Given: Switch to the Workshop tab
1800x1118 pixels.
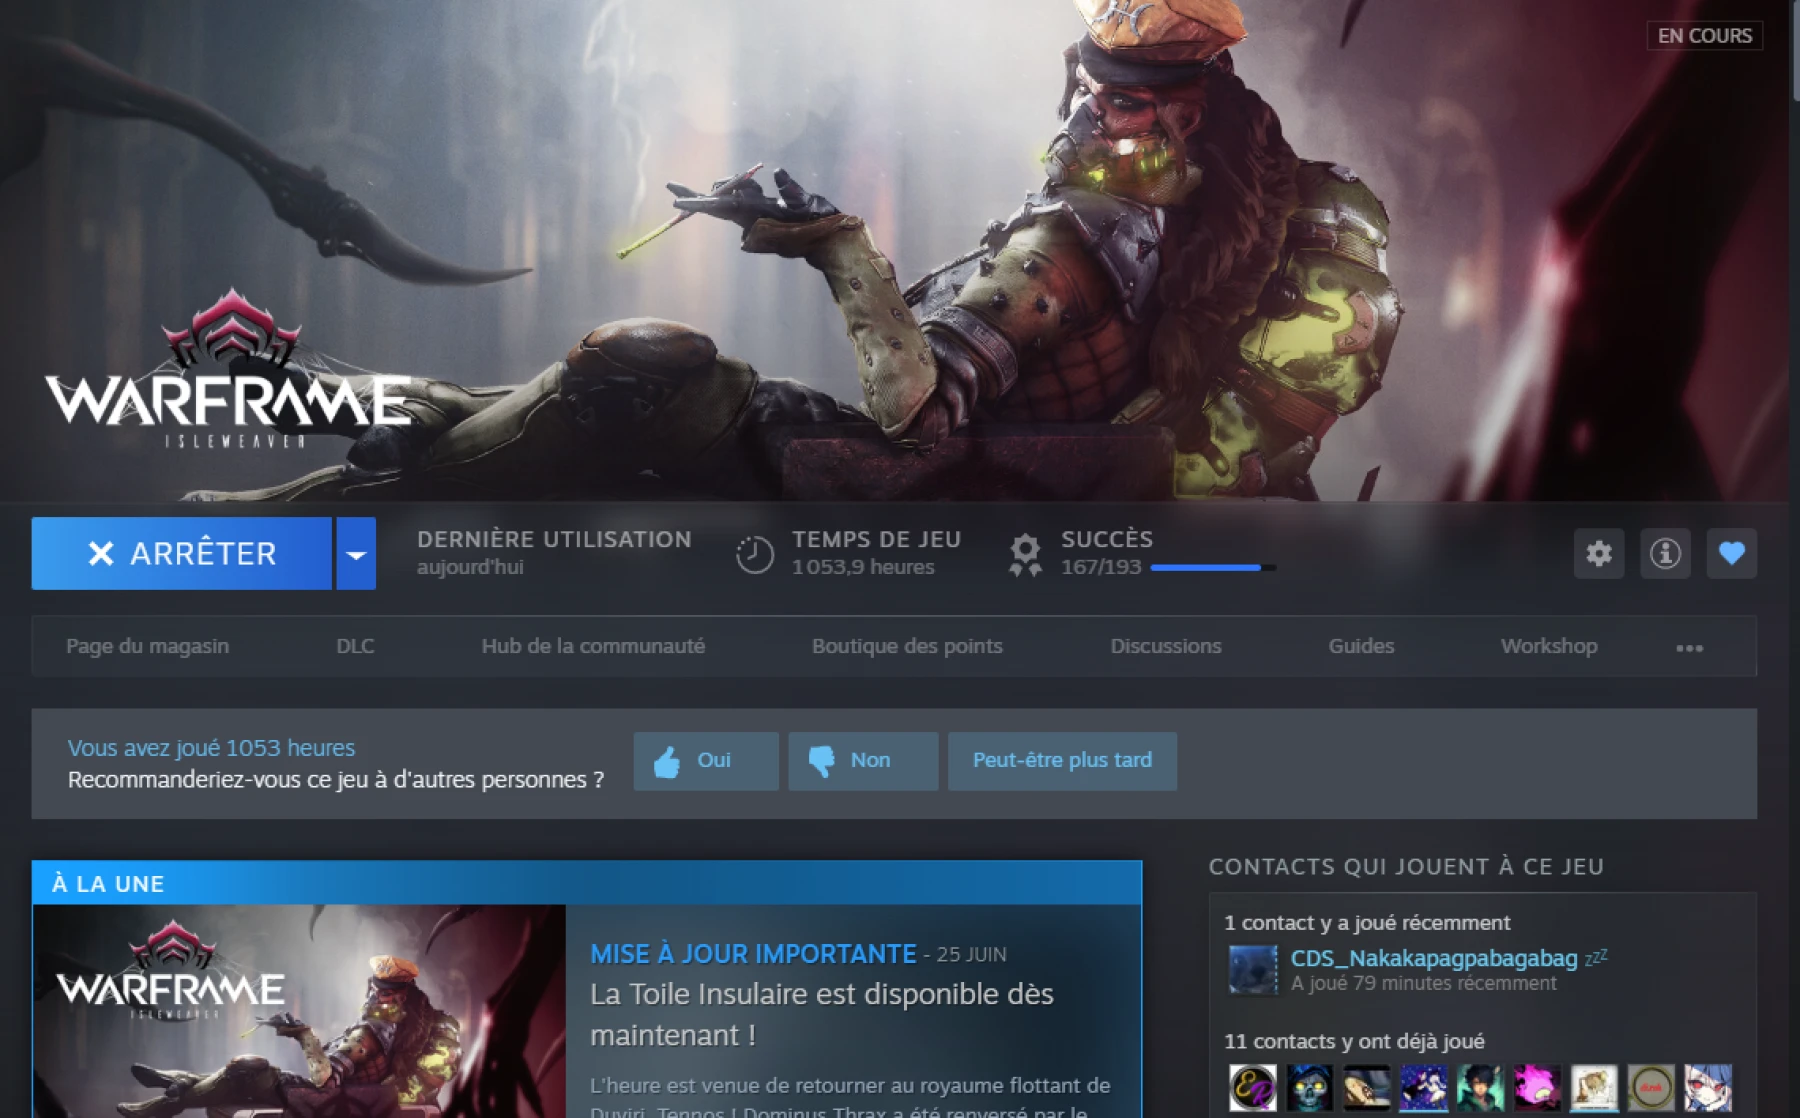Looking at the screenshot, I should [x=1549, y=646].
